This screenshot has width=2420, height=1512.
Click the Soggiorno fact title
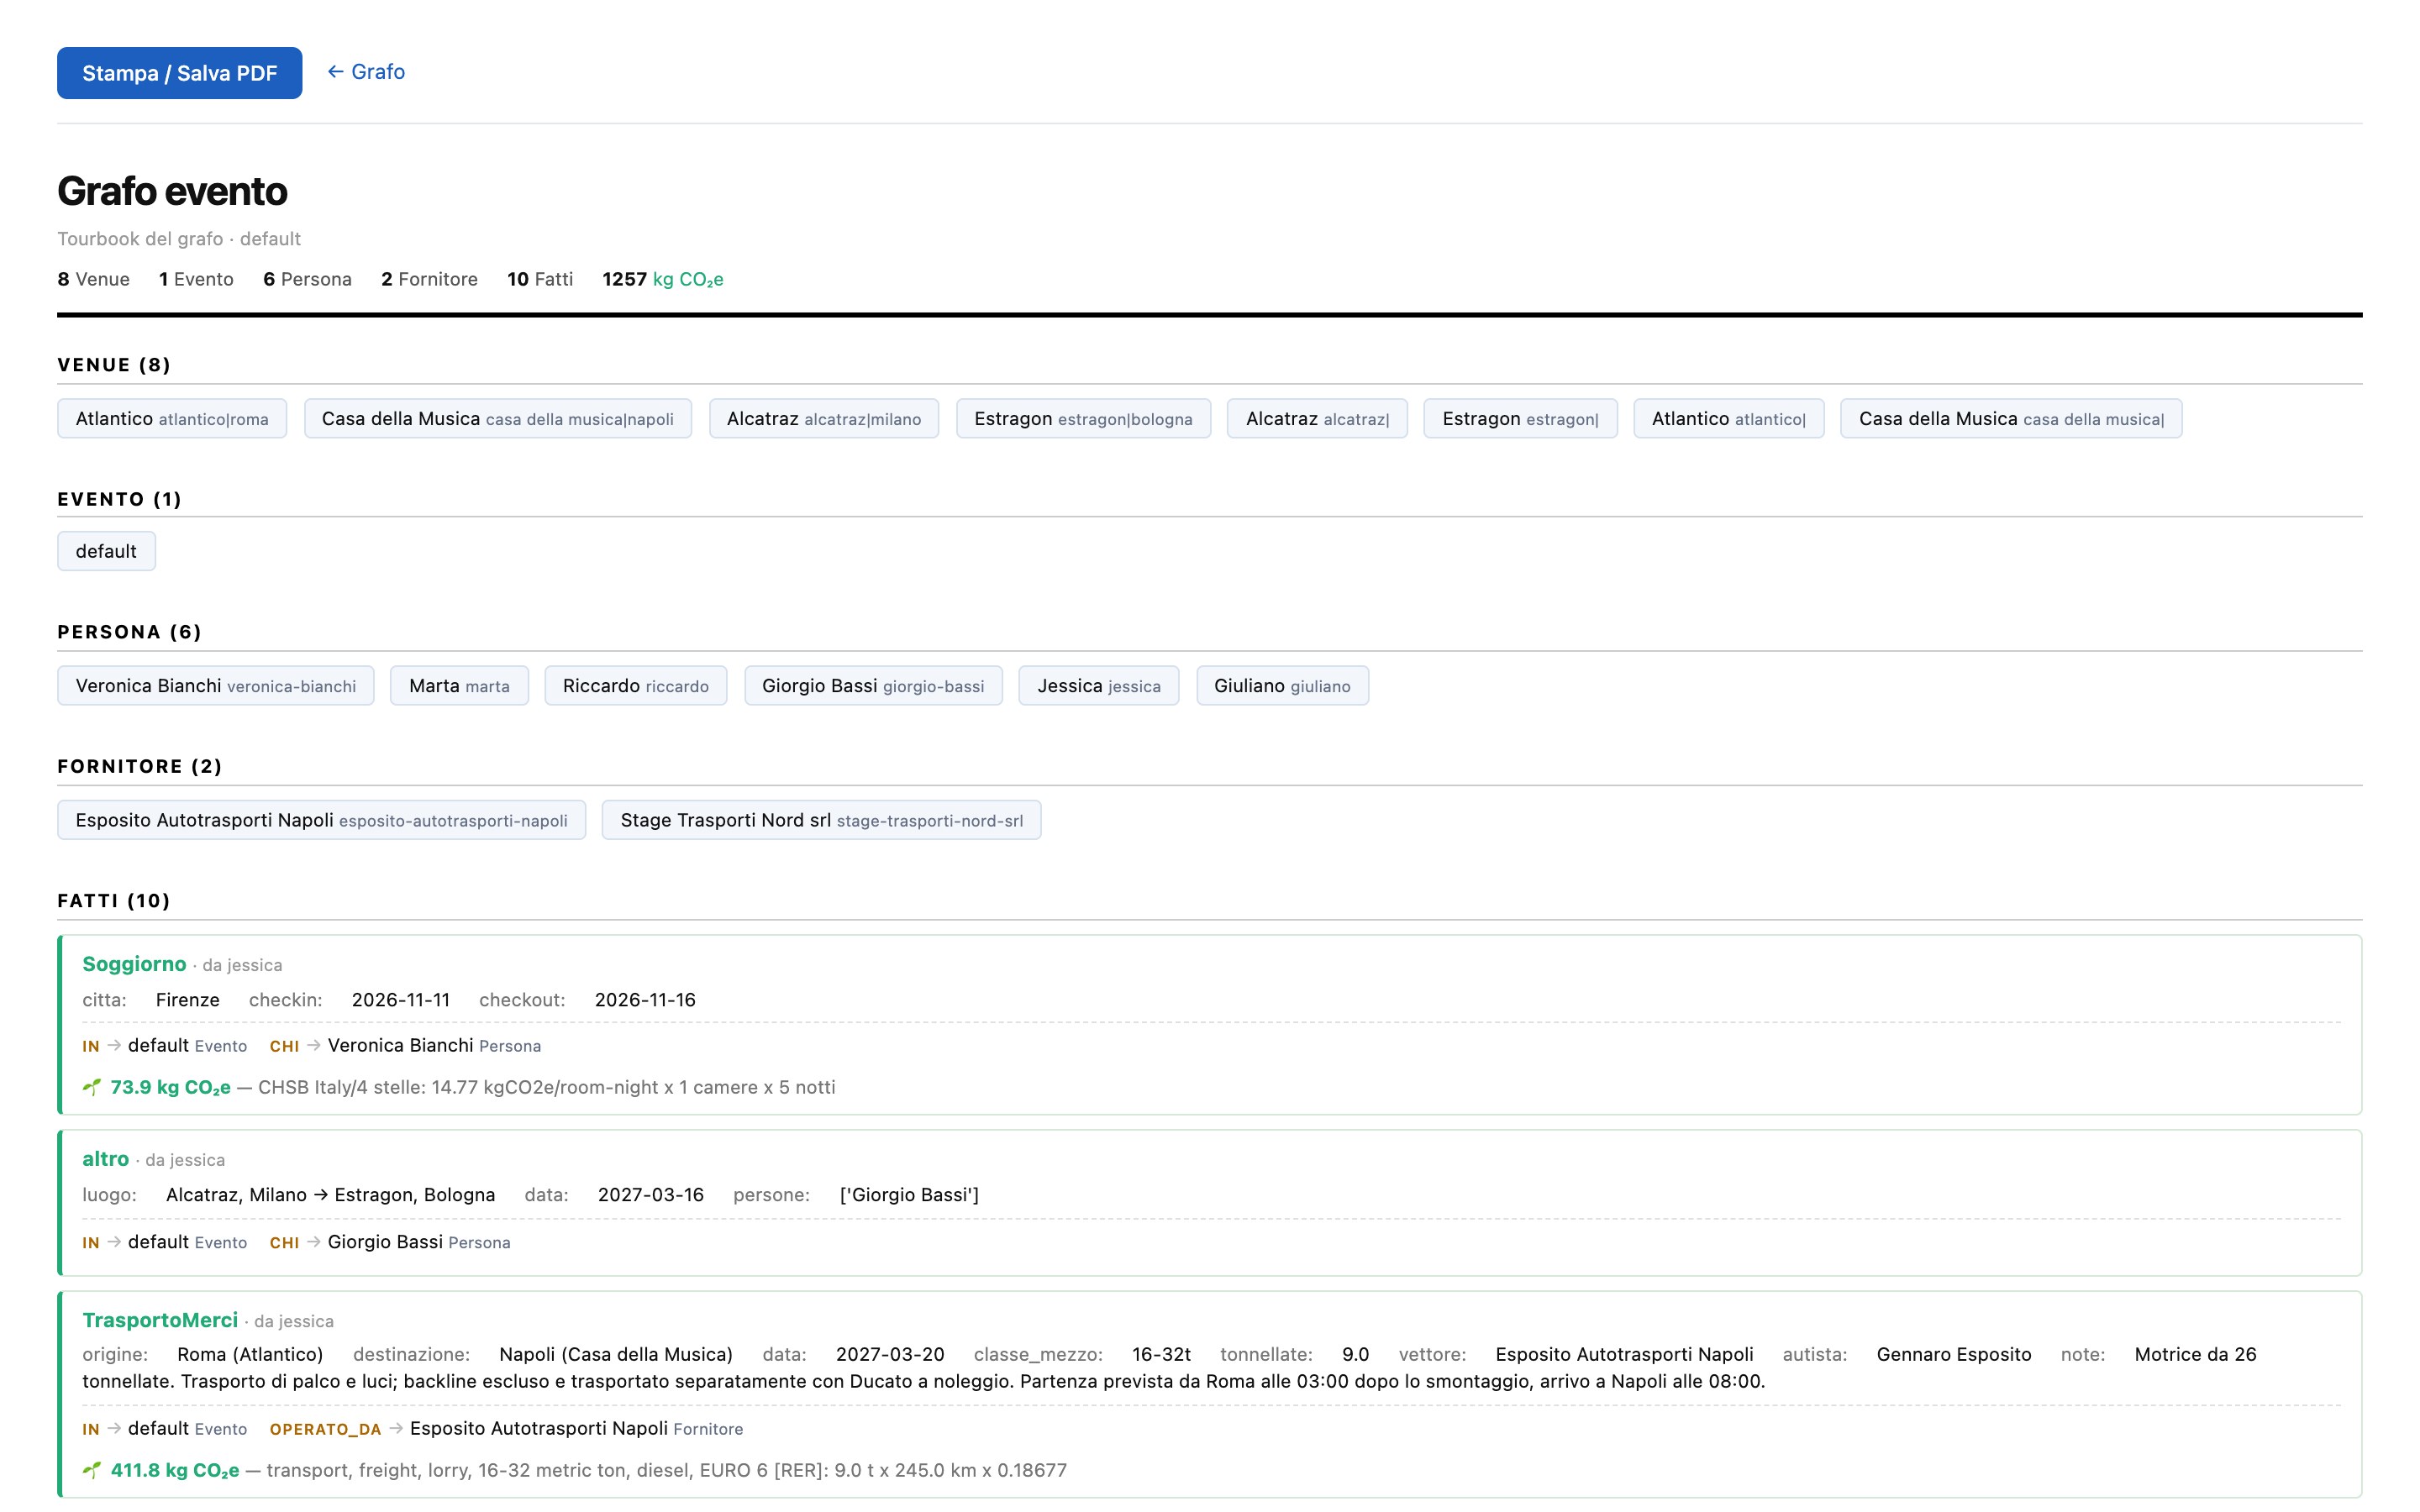[134, 964]
